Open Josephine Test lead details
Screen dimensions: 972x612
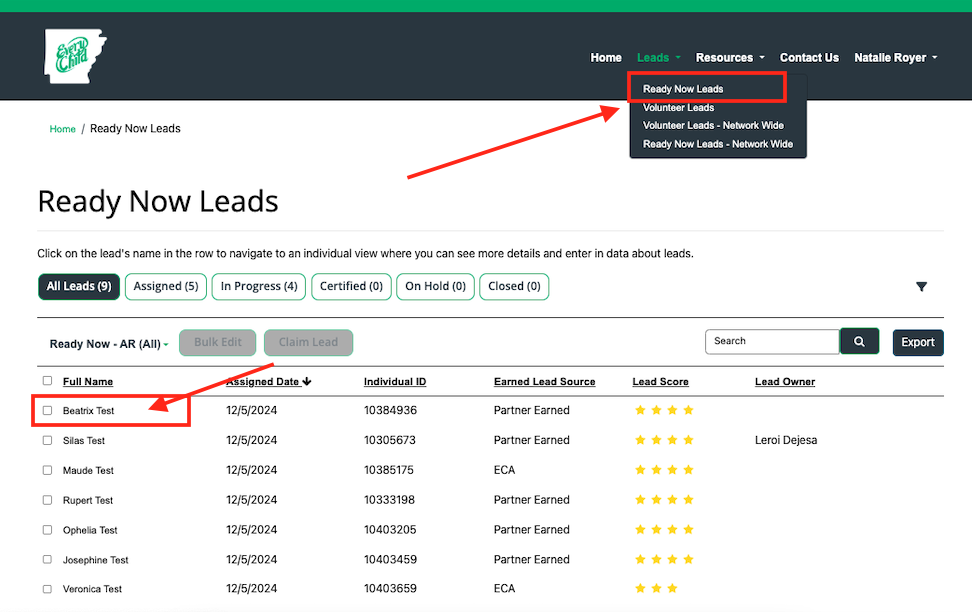coord(95,559)
